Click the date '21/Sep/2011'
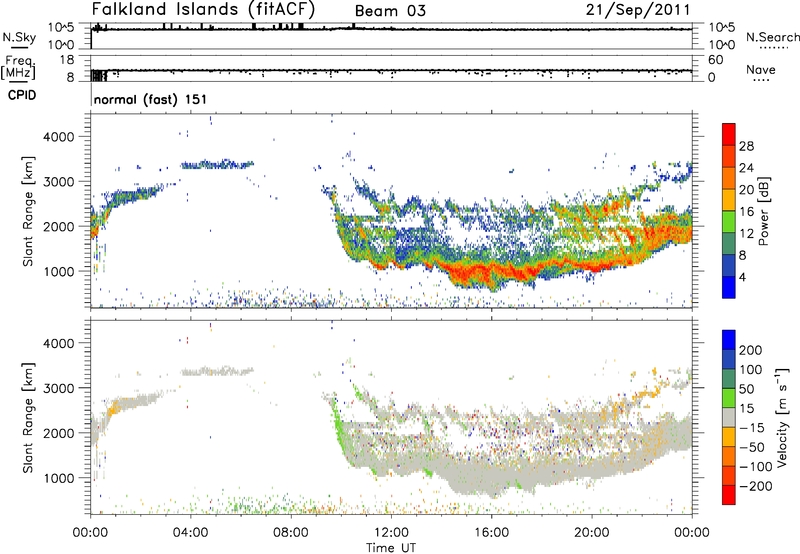800x554 pixels. (638, 10)
